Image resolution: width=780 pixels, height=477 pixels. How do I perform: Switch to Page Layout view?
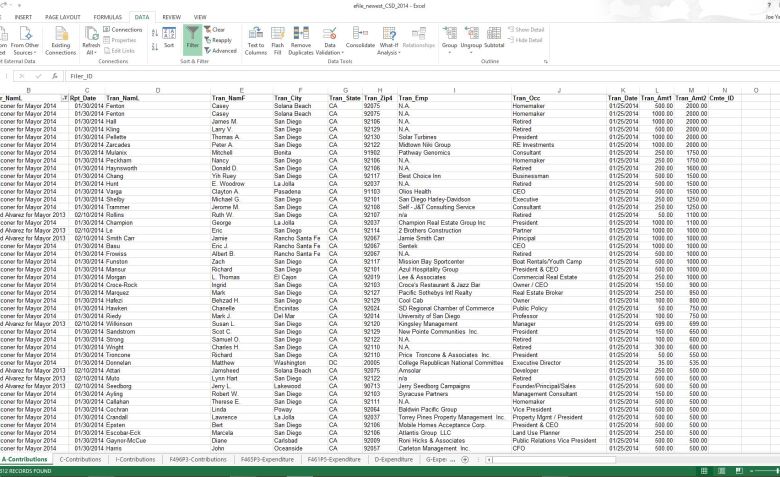click(721, 471)
